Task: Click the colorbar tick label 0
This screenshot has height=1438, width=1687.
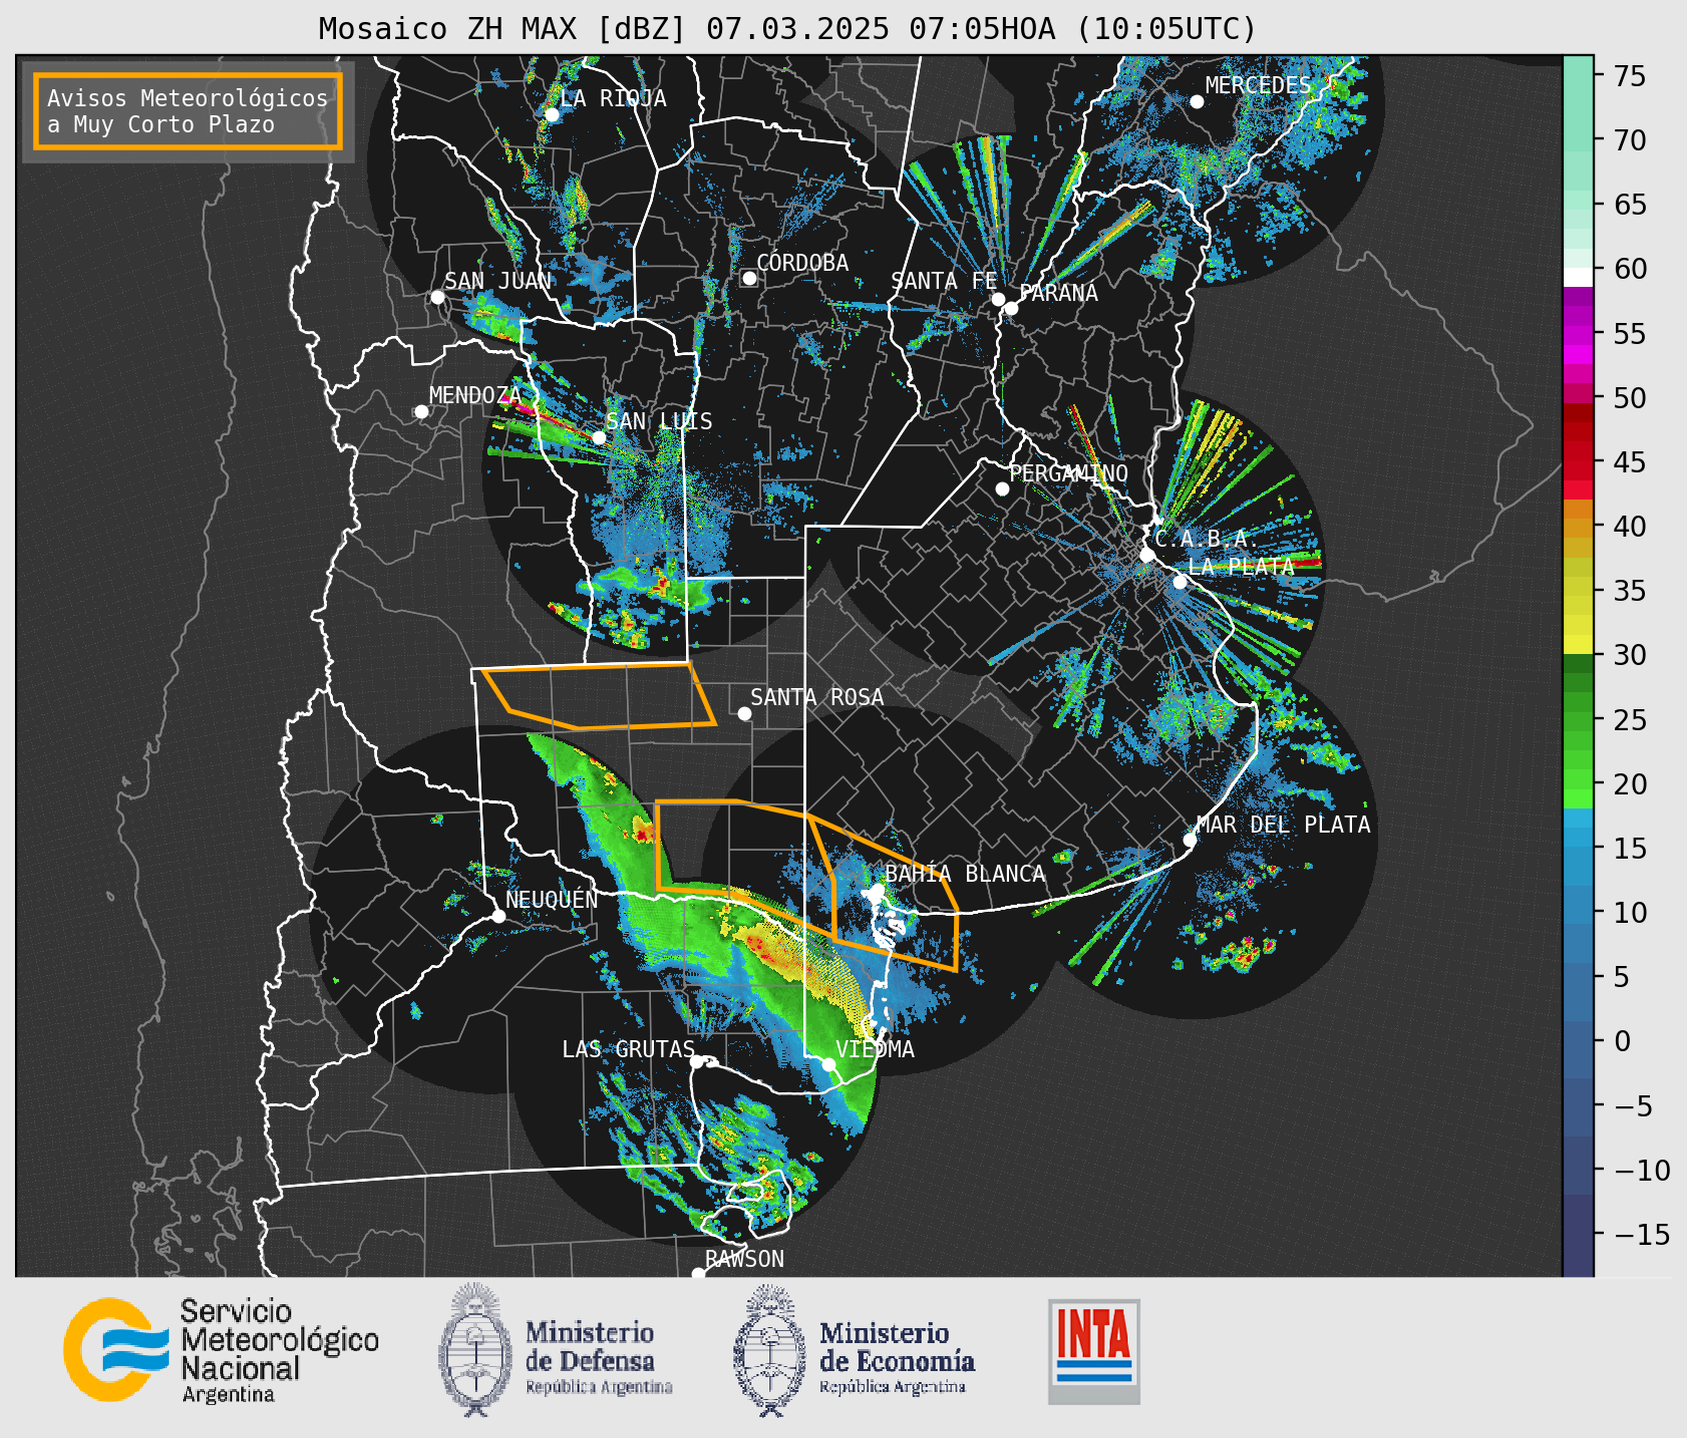Action: [1621, 1041]
